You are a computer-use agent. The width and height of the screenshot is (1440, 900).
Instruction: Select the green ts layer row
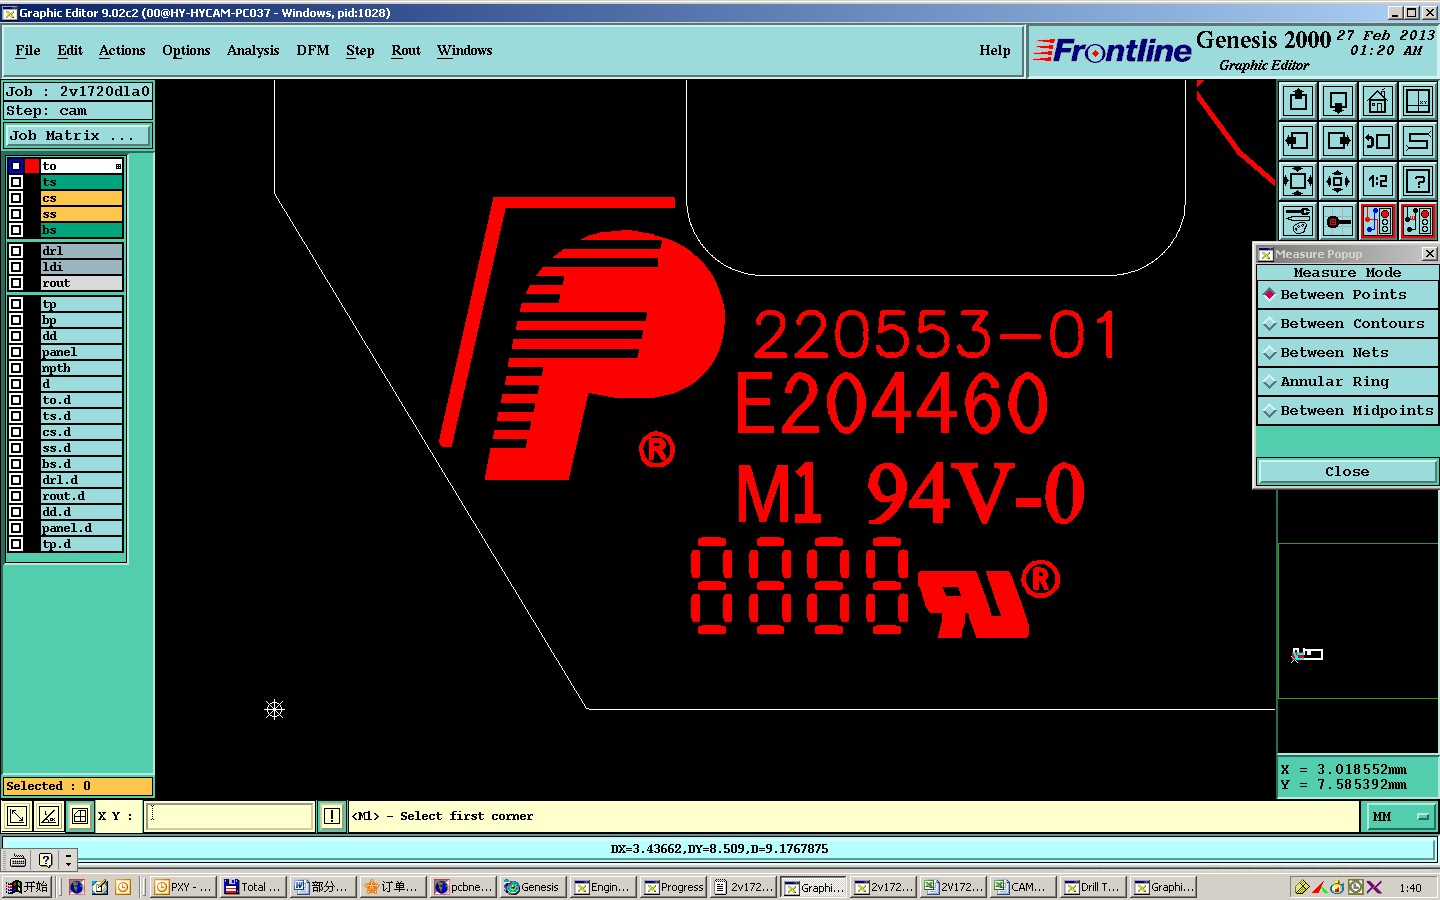82,182
